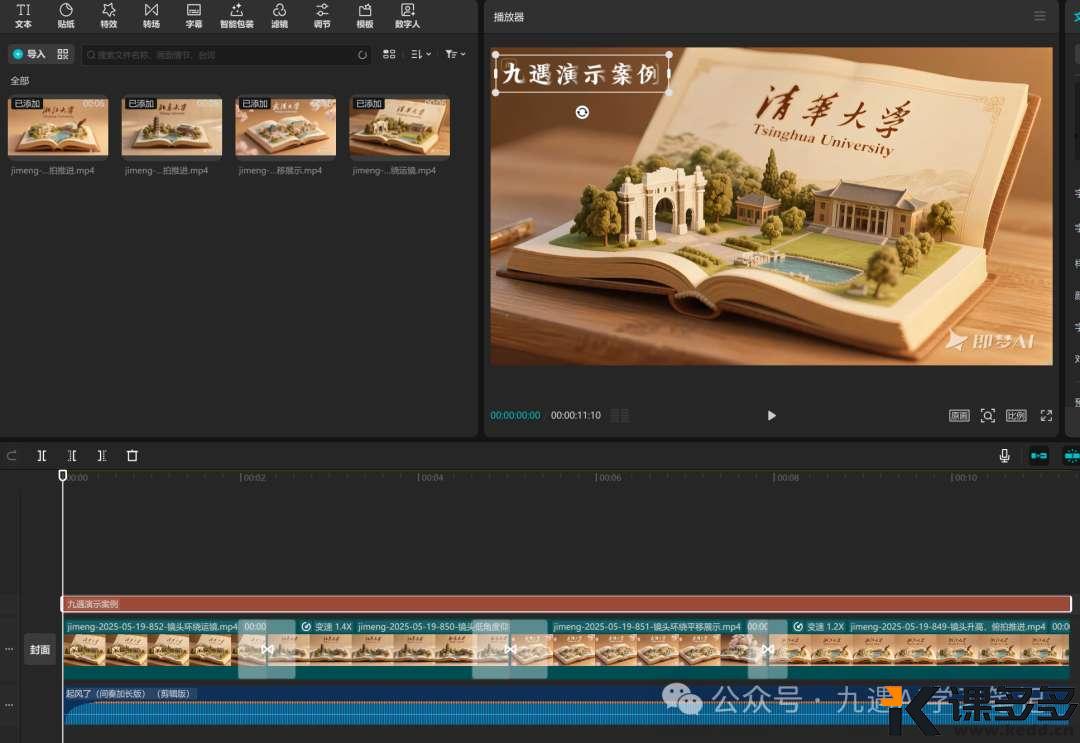Toggle grid view layout for media list
Viewport: 1080px width, 743px height.
390,54
